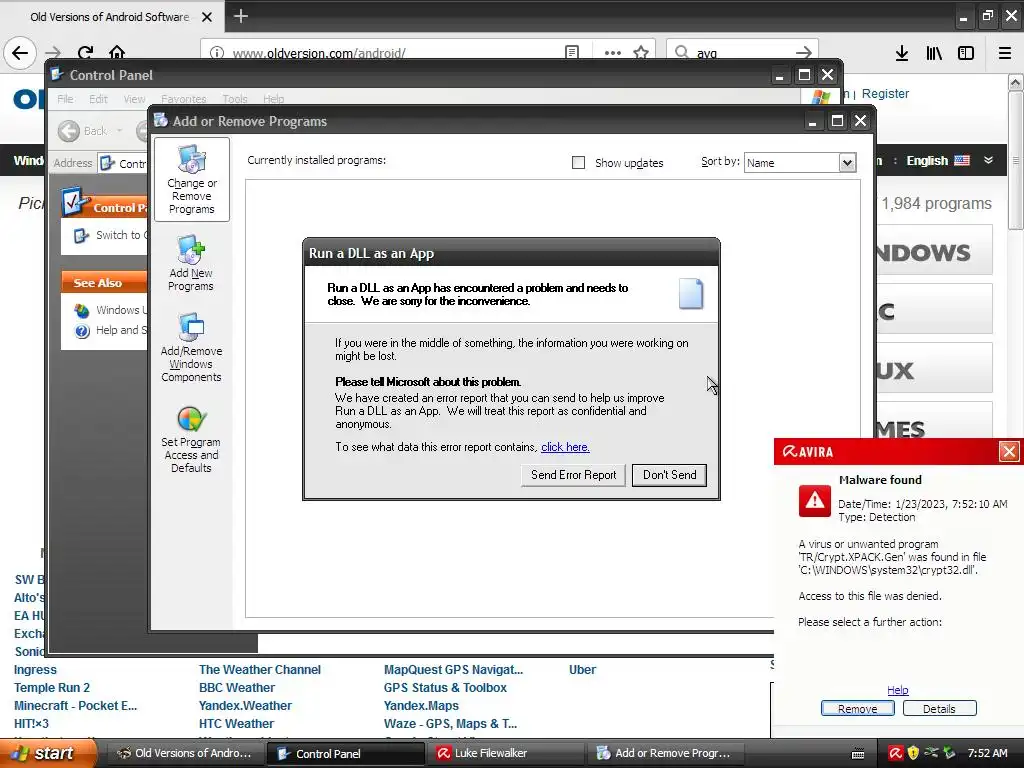The image size is (1024, 768).
Task: Expand the language selector chevron next to English
Action: coord(988,160)
